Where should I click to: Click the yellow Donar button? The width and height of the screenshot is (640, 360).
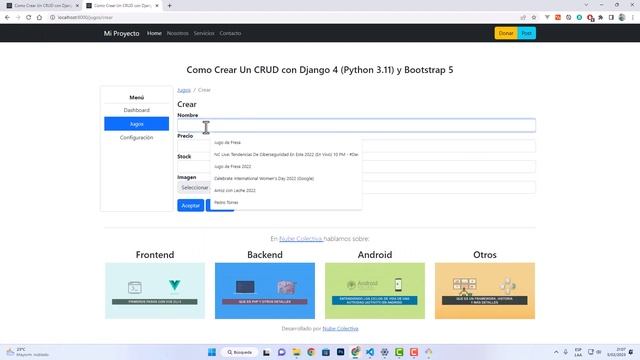point(506,33)
